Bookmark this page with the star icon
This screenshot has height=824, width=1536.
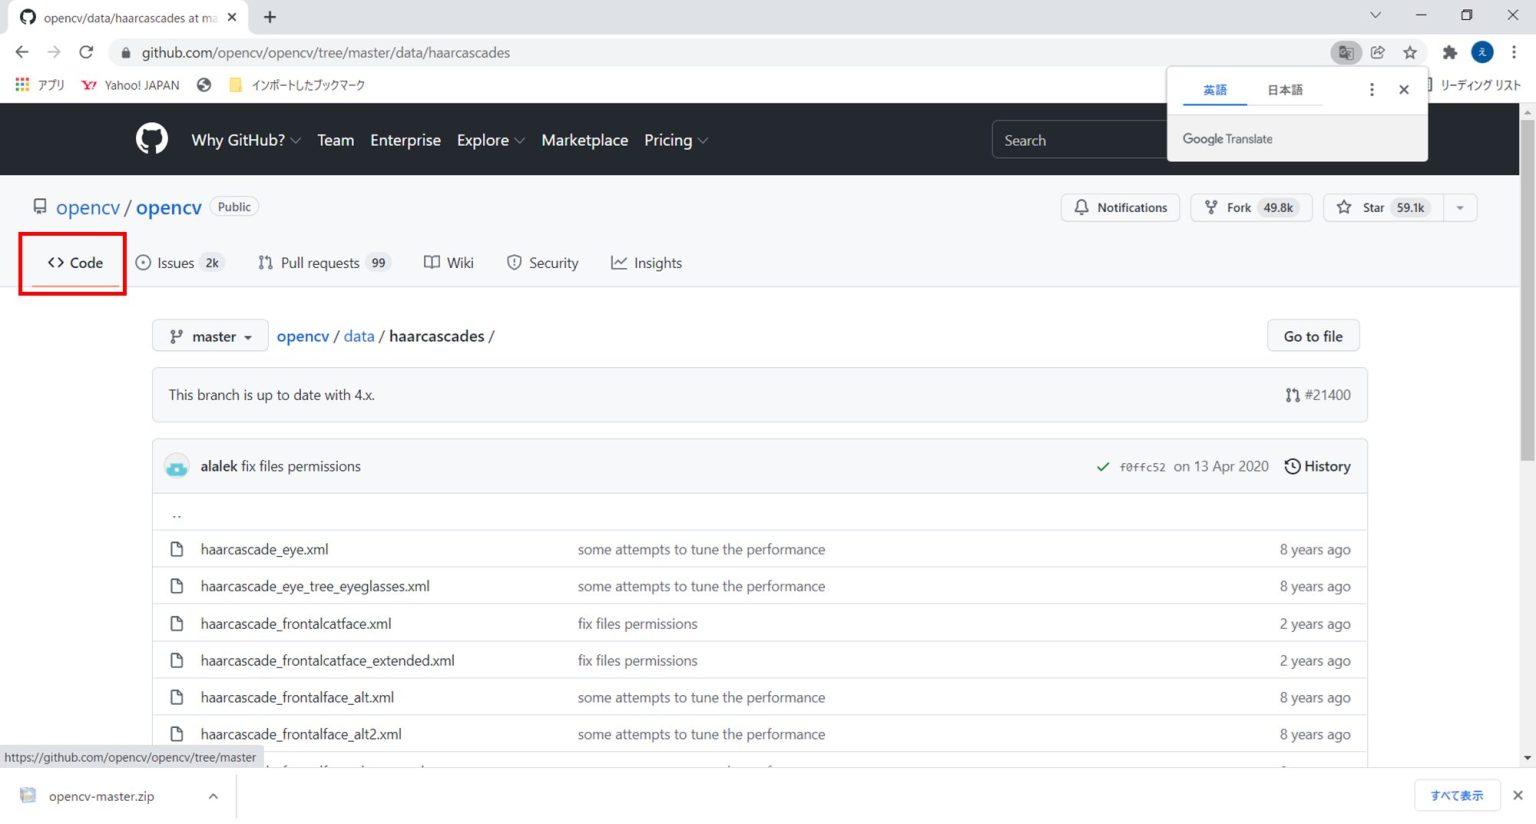[1410, 53]
